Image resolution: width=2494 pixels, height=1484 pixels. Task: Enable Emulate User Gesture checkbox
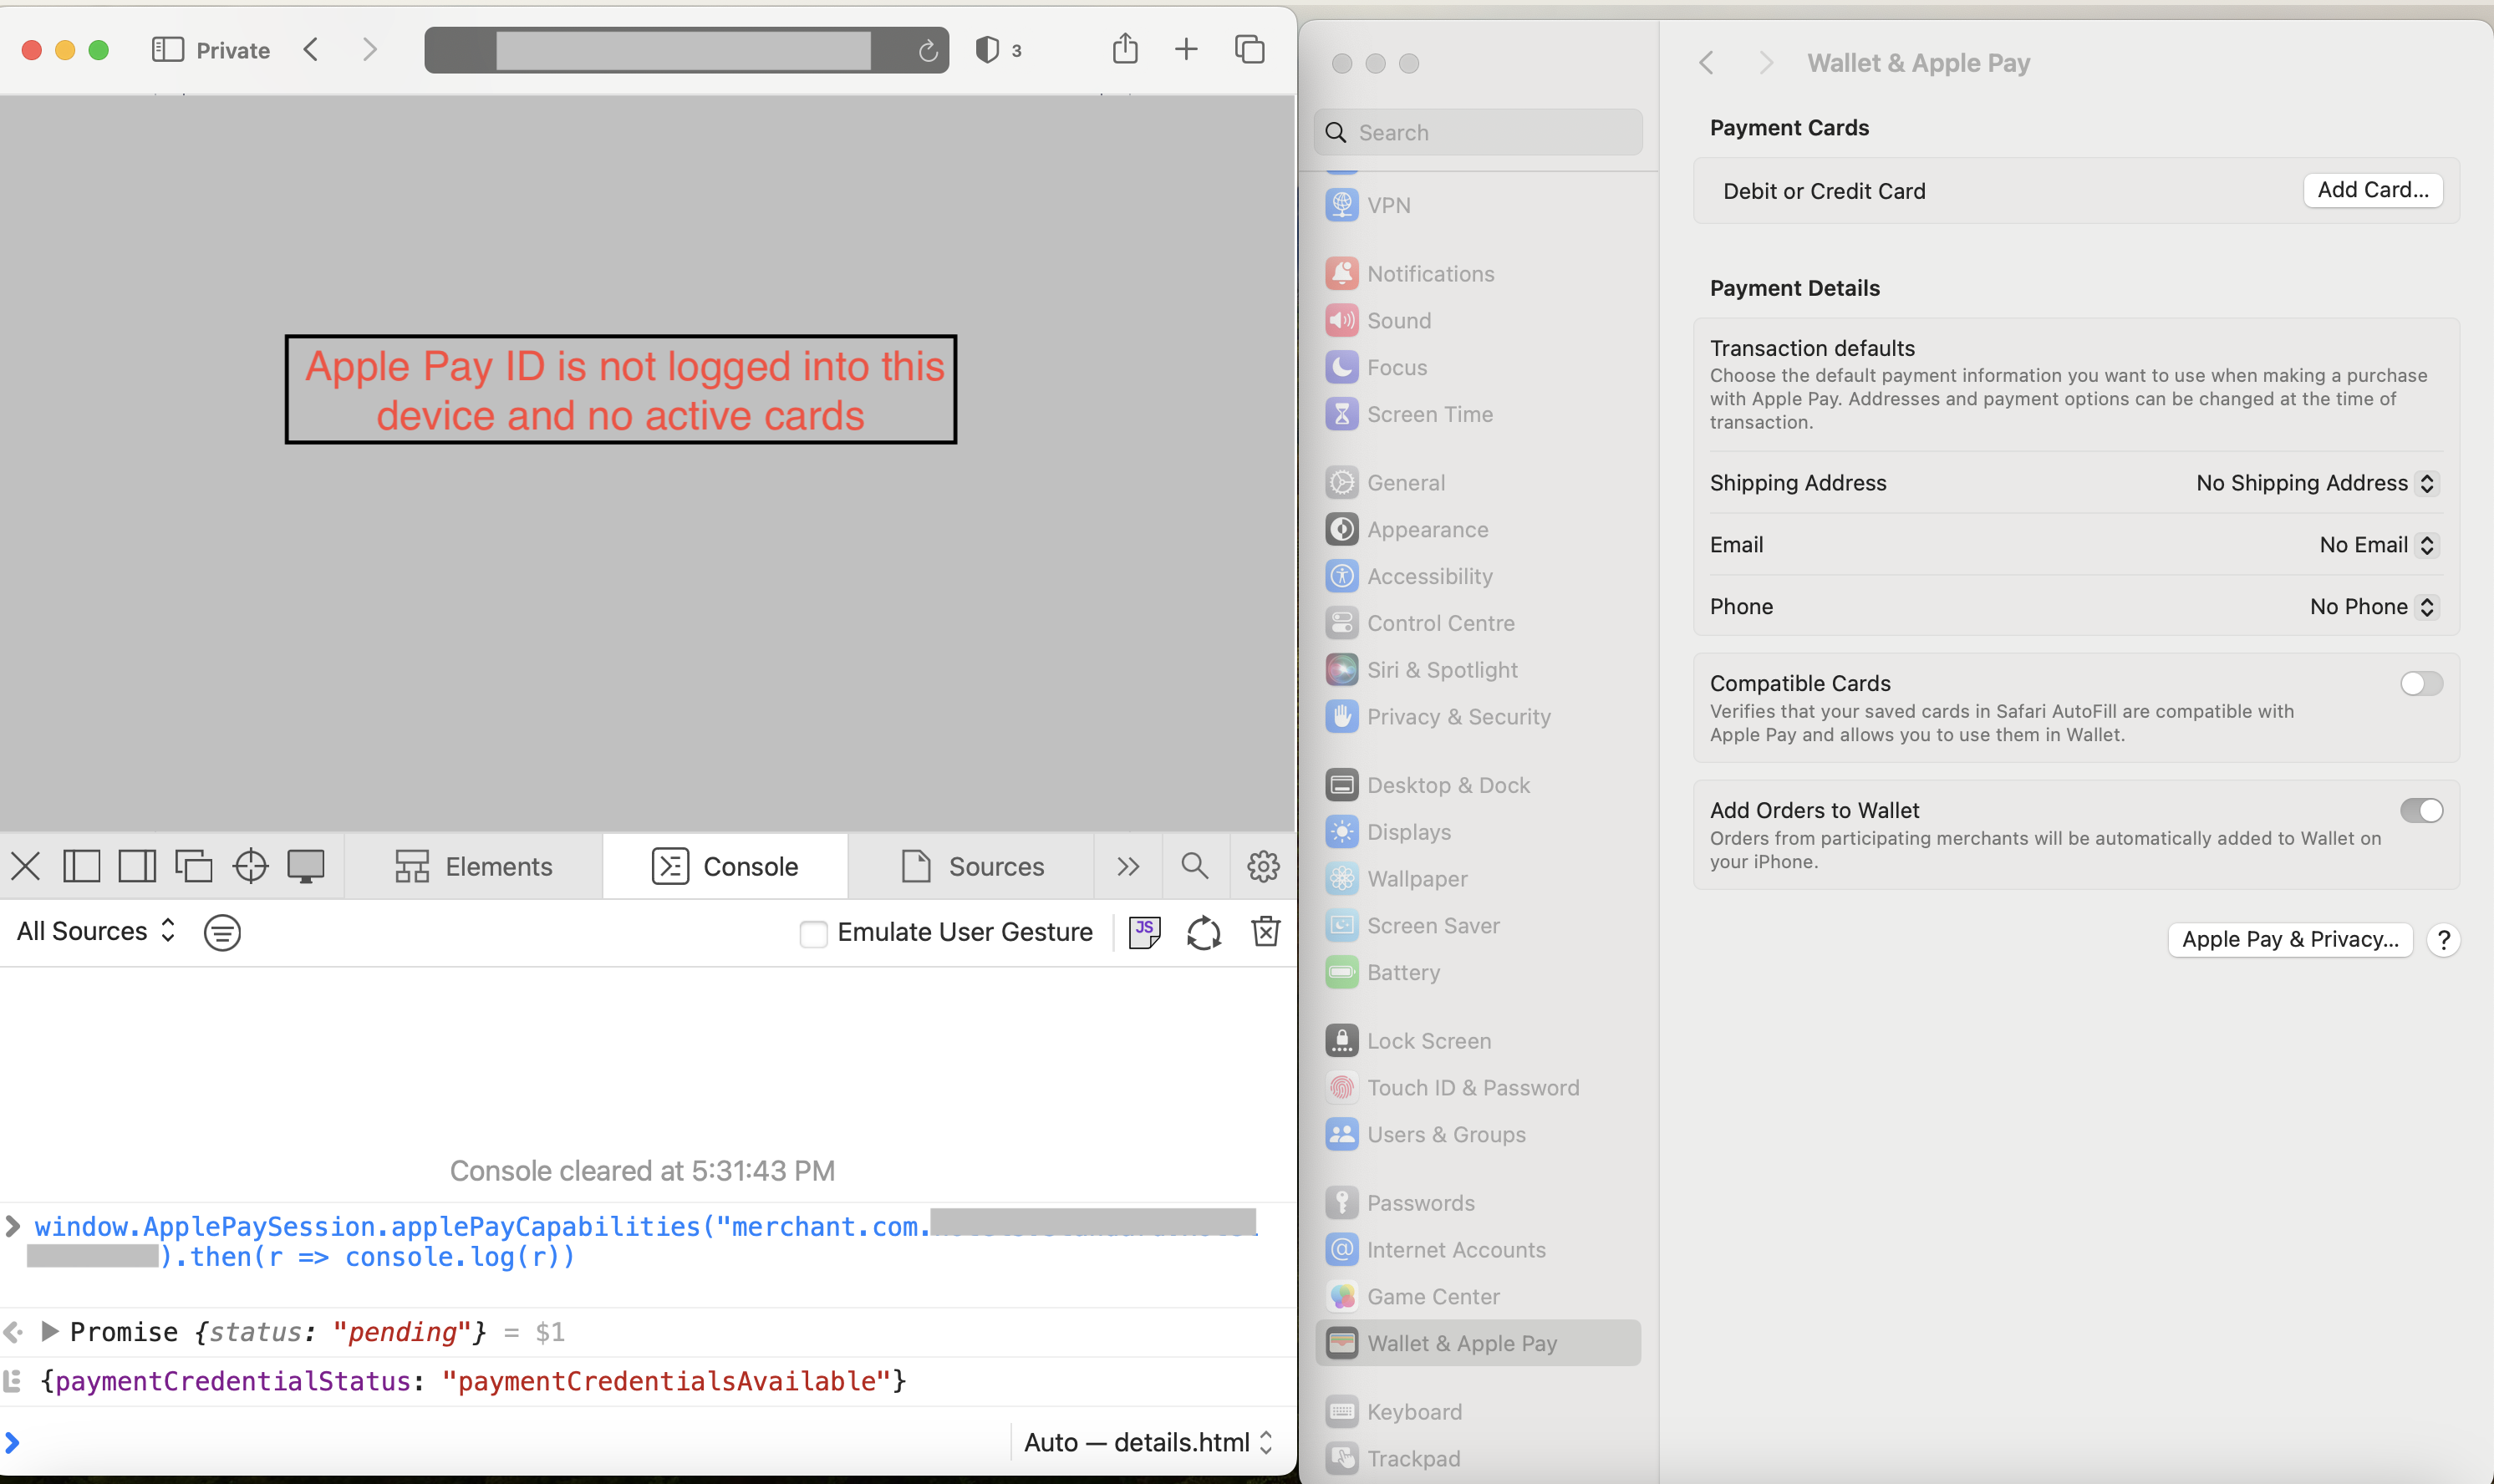pyautogui.click(x=813, y=934)
